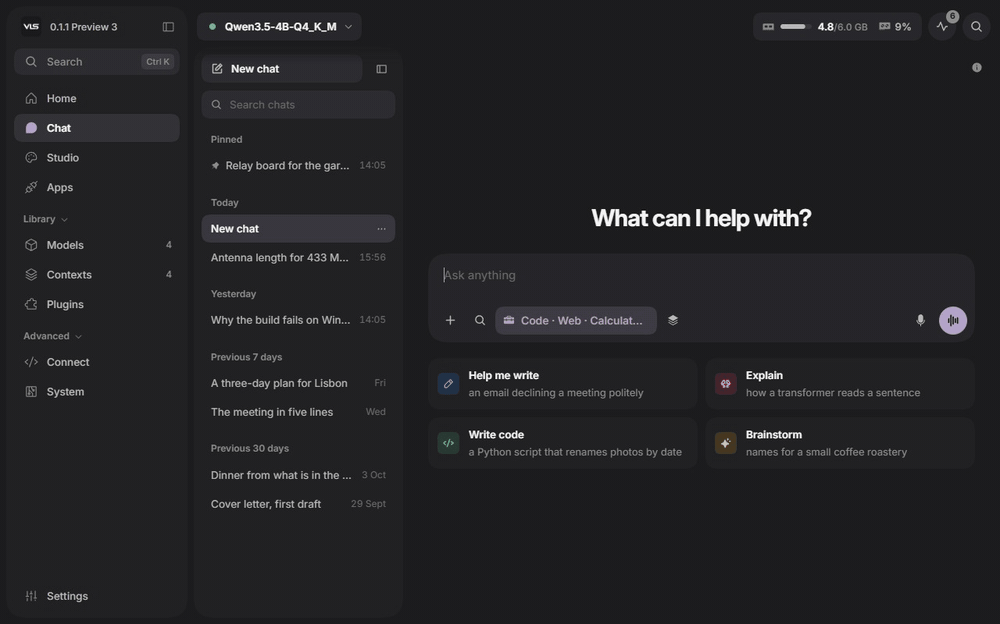This screenshot has height=624, width=1000.
Task: Open System under Advanced
Action: [97, 392]
